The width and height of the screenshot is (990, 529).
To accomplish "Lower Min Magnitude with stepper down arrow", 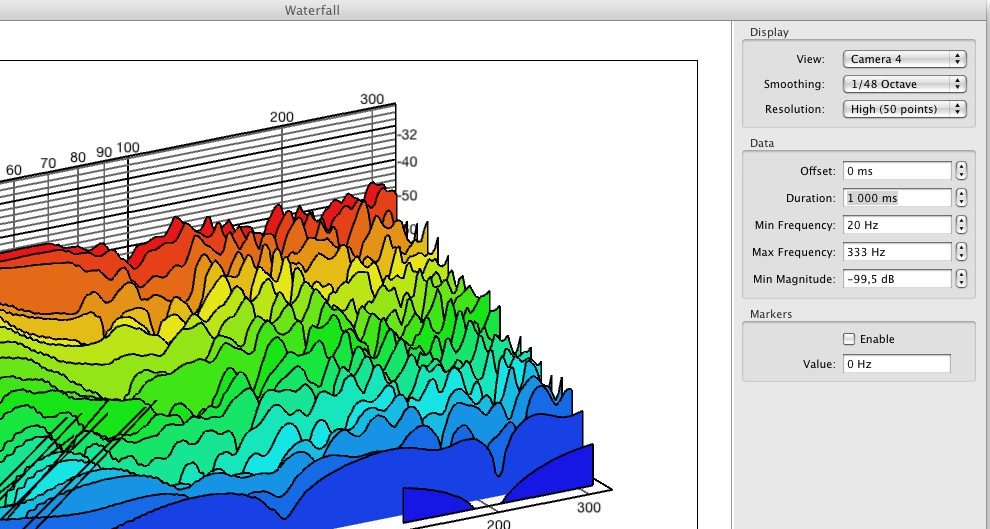I will pyautogui.click(x=961, y=284).
